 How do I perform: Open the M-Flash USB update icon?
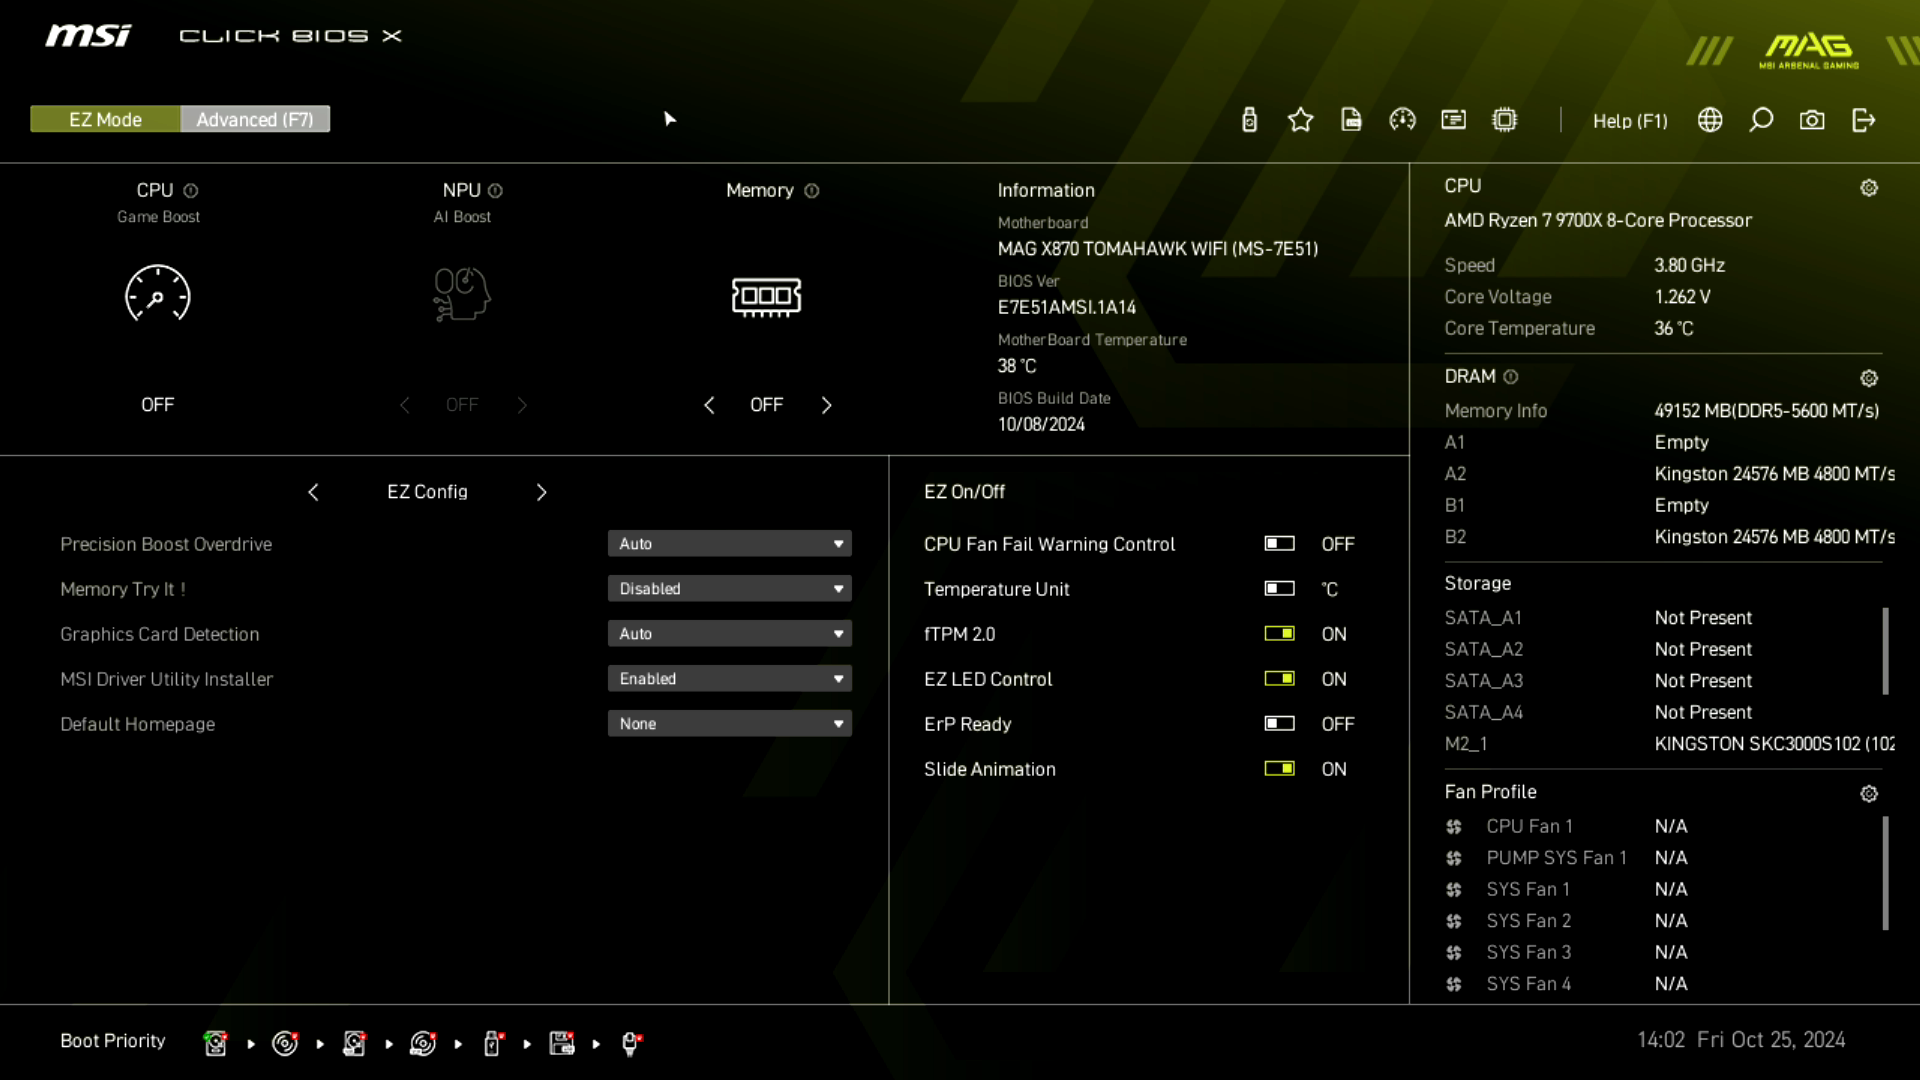[1249, 120]
